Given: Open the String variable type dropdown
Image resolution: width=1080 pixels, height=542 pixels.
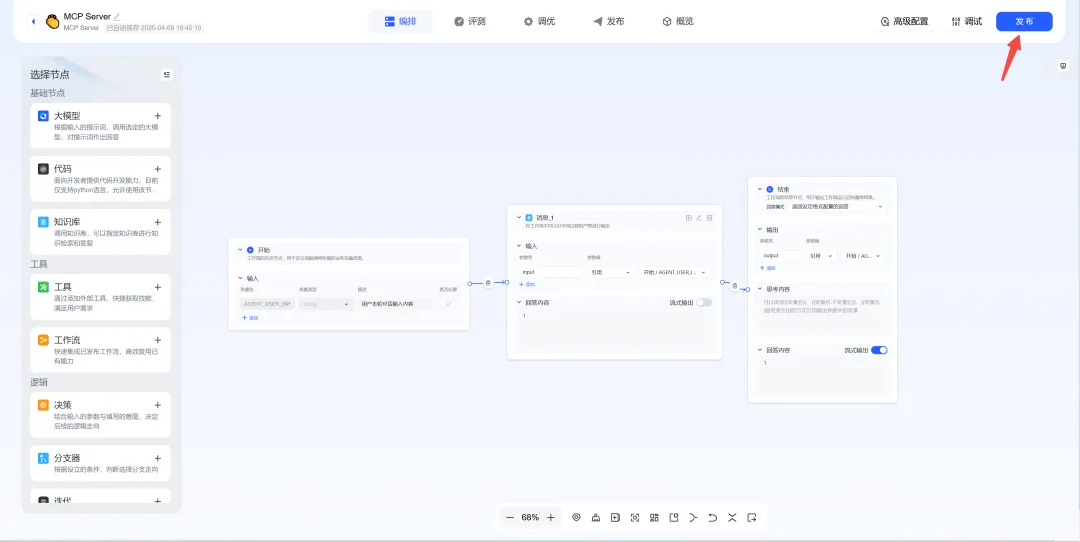Looking at the screenshot, I should click(326, 304).
